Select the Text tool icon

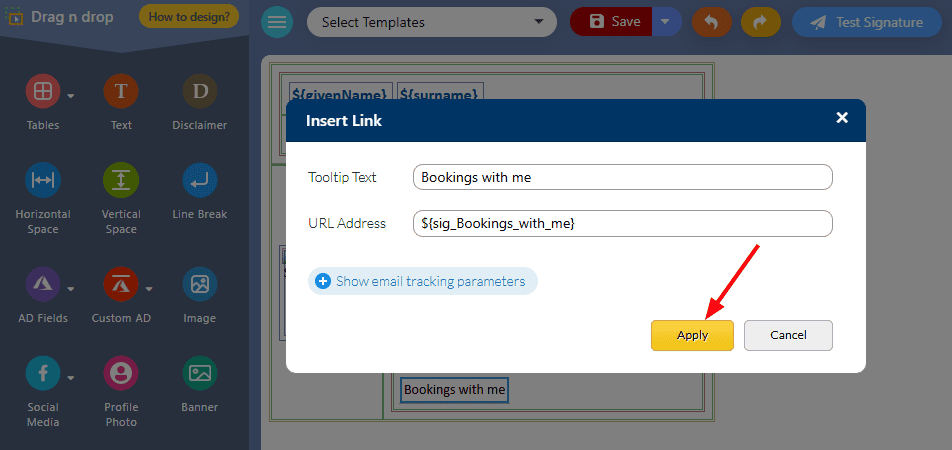click(121, 91)
